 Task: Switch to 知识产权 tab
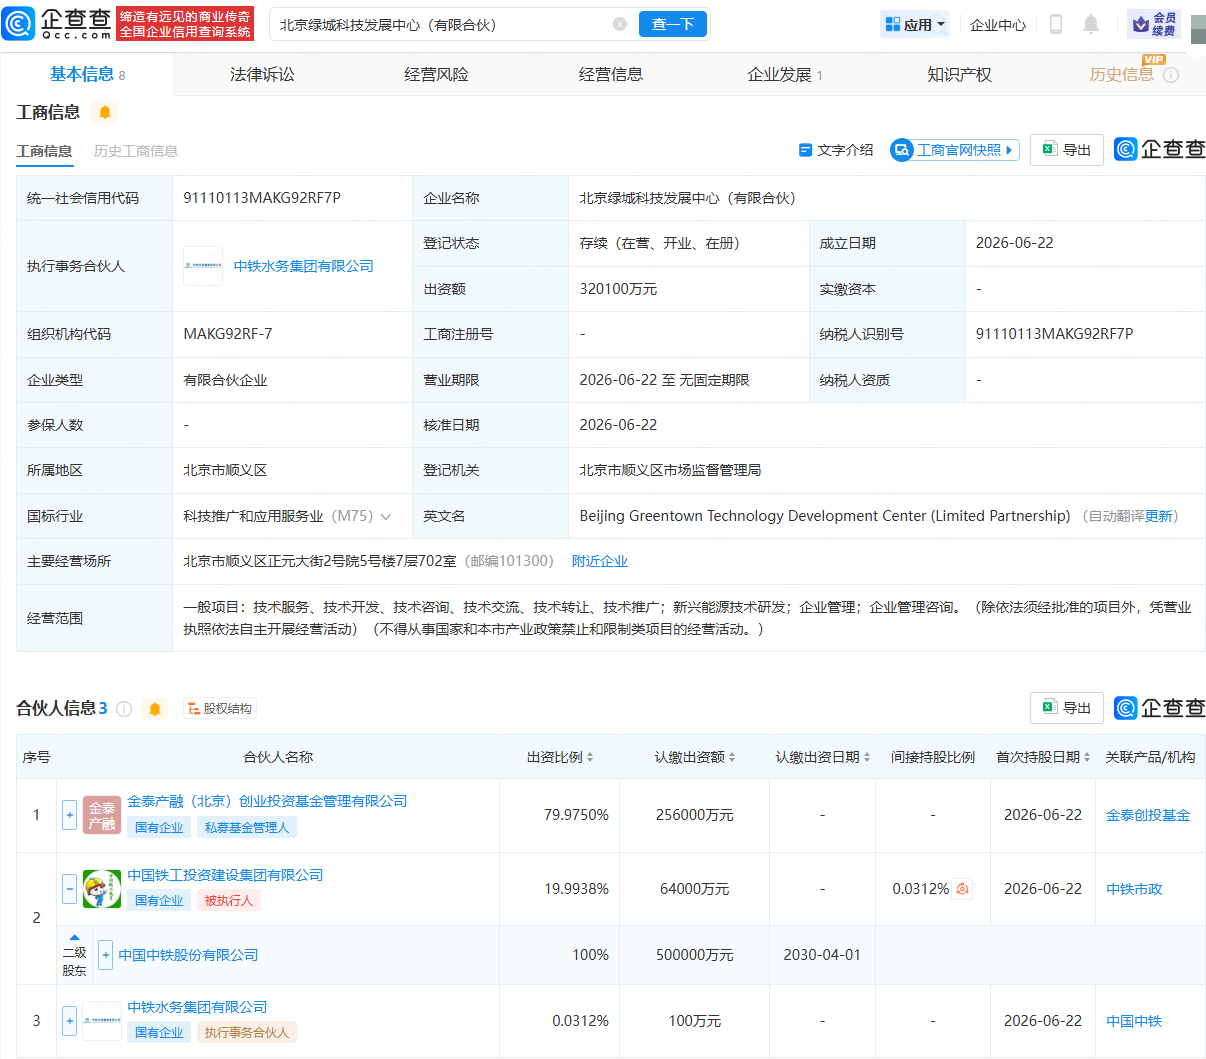click(959, 74)
